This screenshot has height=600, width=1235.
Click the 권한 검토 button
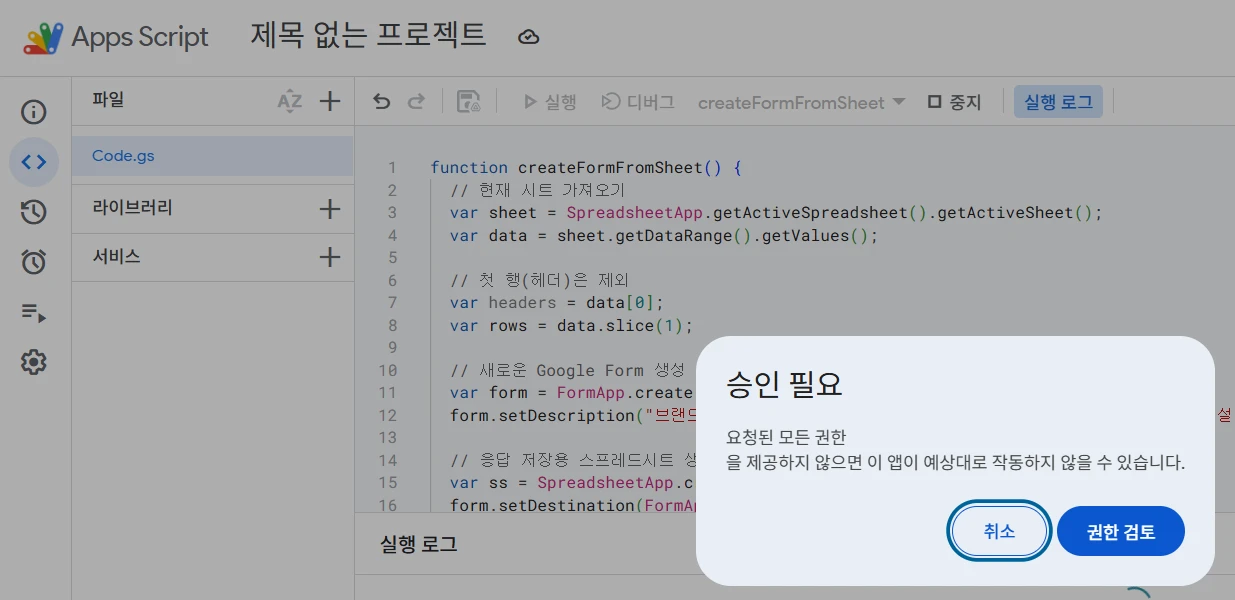(x=1120, y=532)
